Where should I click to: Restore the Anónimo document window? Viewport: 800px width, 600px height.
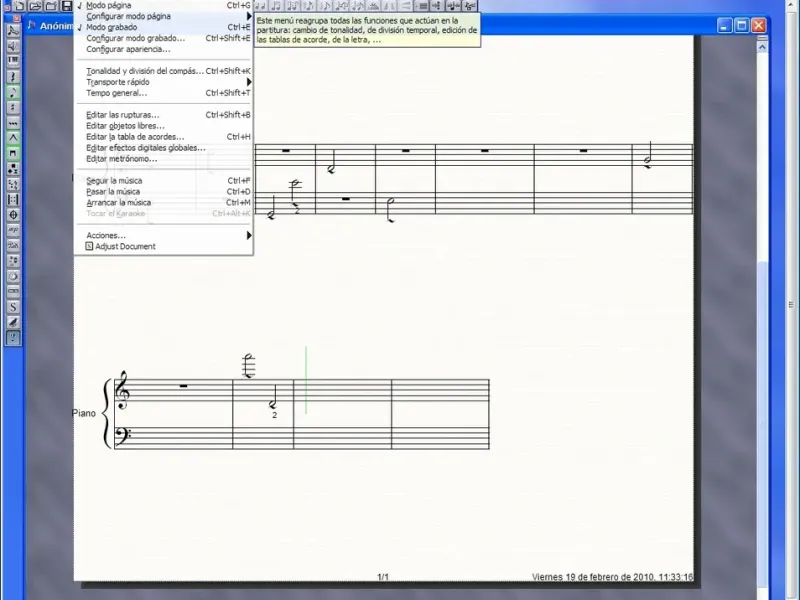click(741, 26)
